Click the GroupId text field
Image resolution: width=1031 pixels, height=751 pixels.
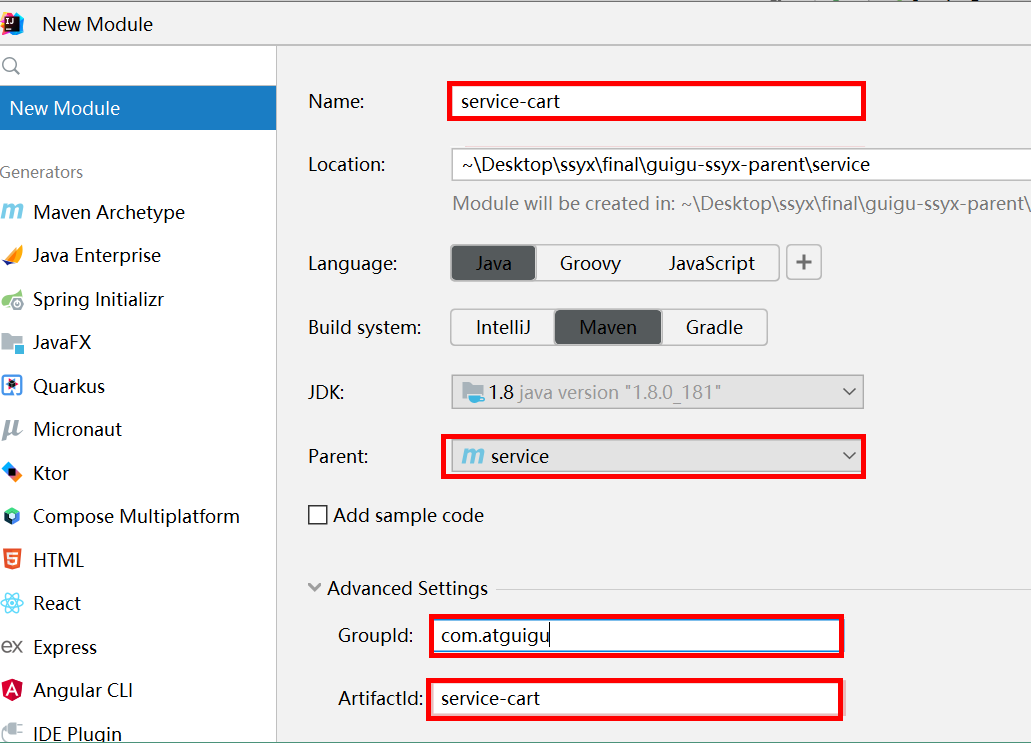[x=636, y=636]
